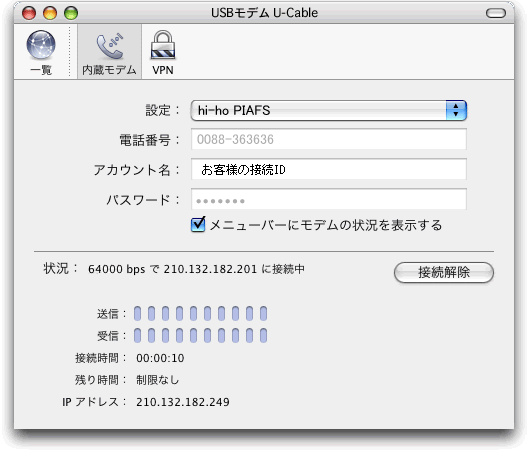Click the アカウント名 account name field
The width and height of the screenshot is (528, 452).
[329, 169]
